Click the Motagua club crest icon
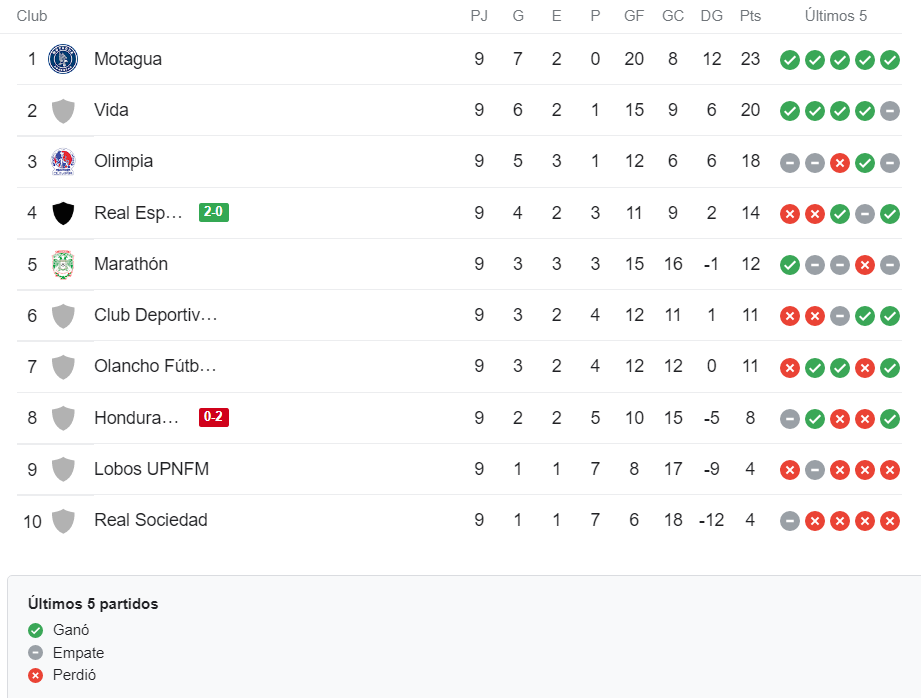 [63, 59]
